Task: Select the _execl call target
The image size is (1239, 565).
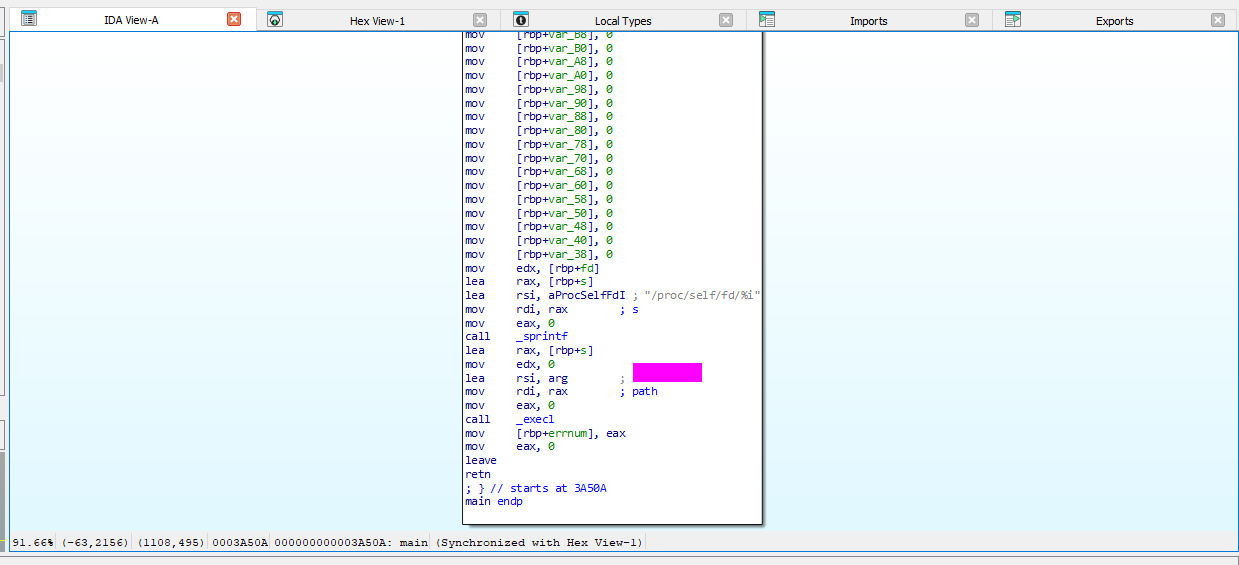Action: 535,420
